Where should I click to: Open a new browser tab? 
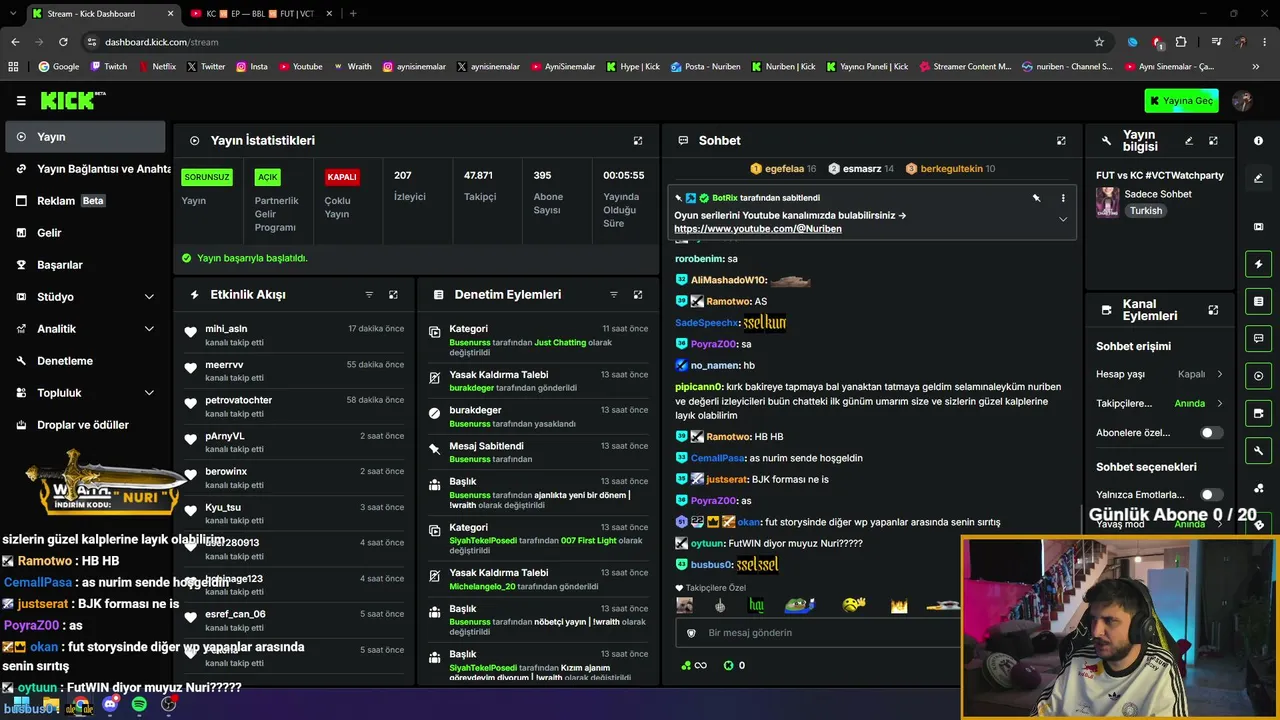coord(353,14)
